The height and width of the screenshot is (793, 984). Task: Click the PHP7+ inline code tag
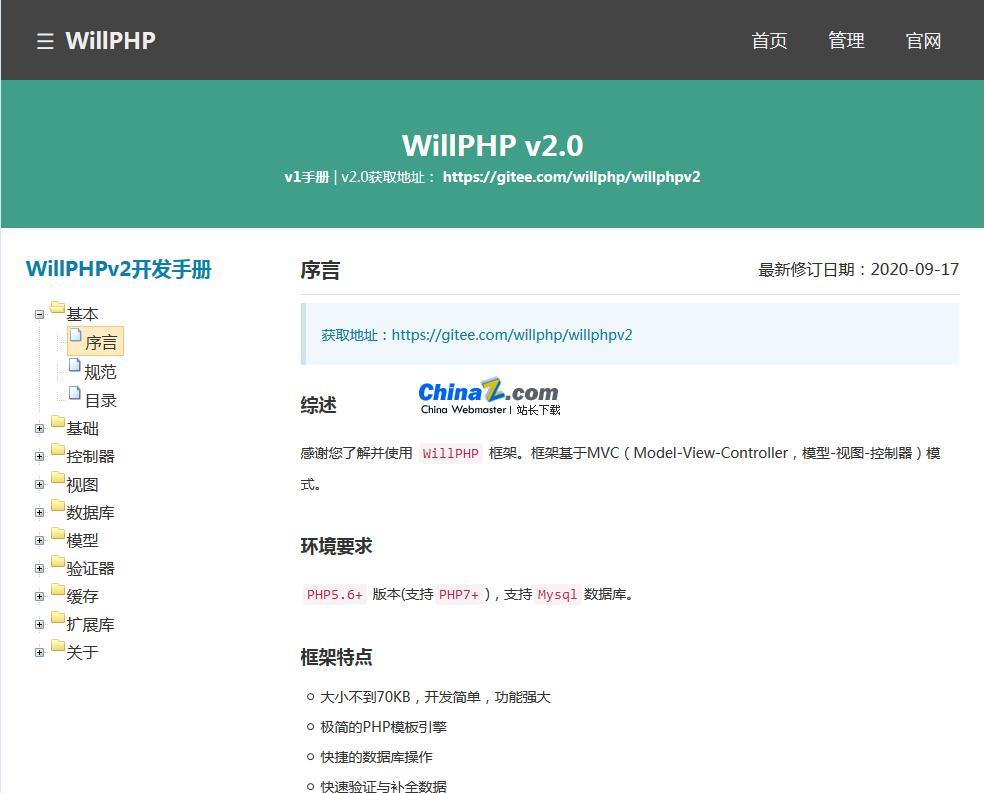tap(459, 594)
